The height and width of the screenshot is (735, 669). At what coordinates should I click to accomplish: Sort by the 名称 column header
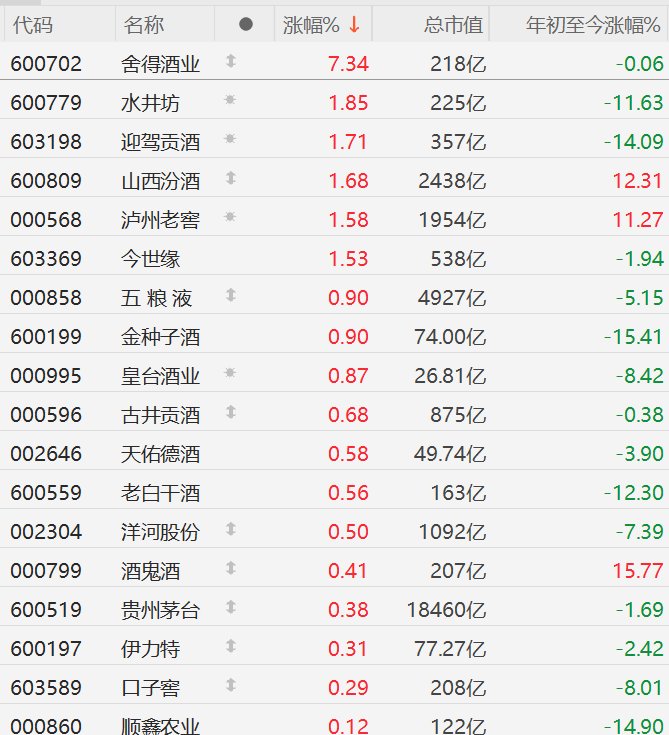[x=144, y=25]
